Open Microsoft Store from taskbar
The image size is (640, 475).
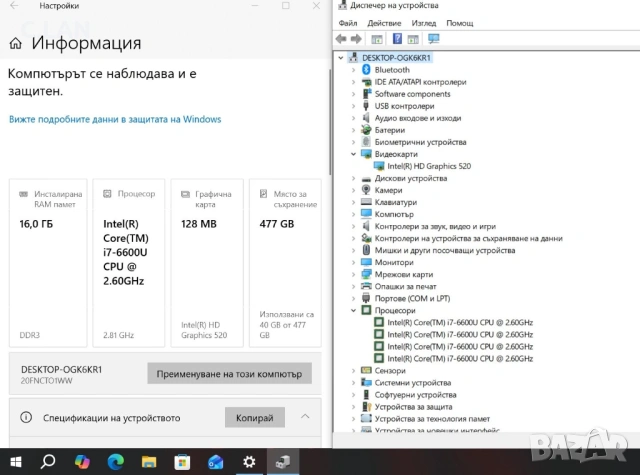coord(182,462)
